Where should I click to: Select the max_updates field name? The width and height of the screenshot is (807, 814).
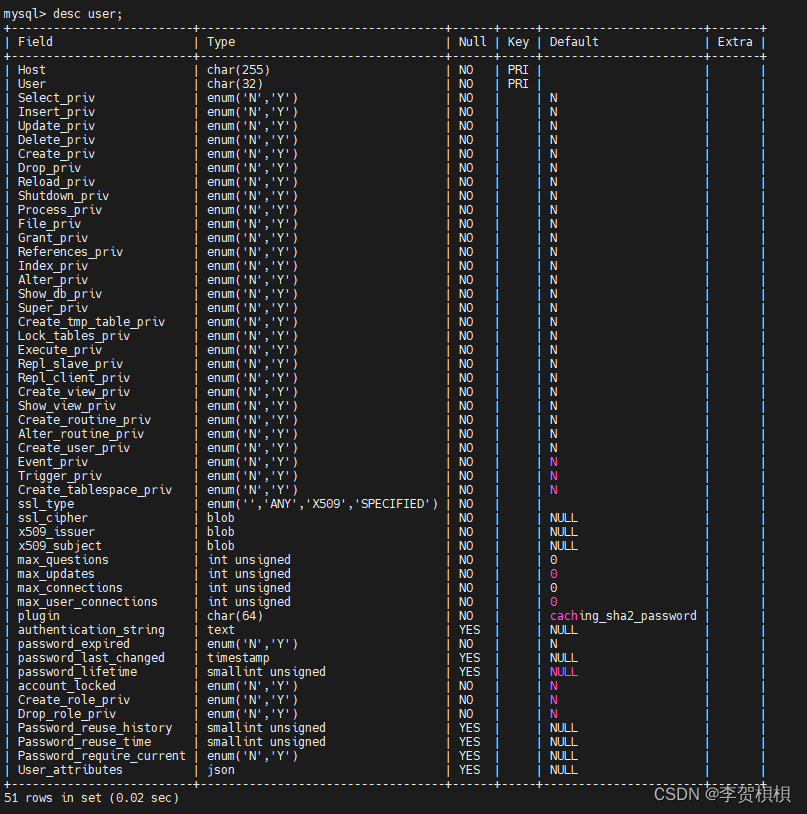click(x=57, y=575)
